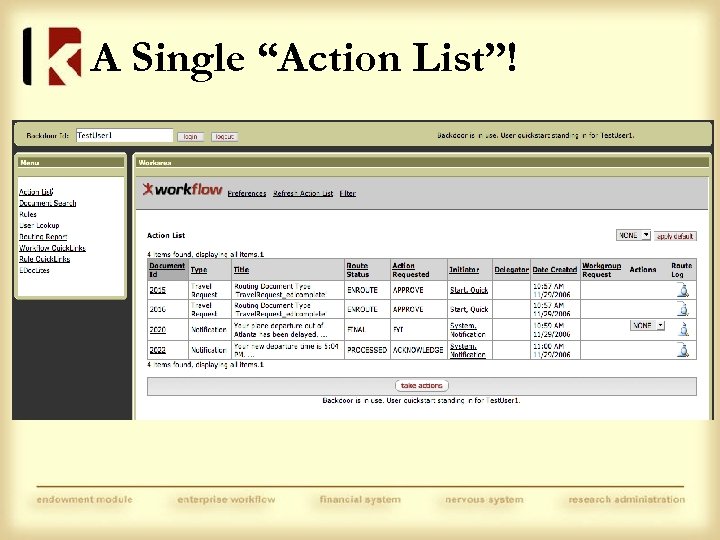Open the NONE default action dropdown
Screen dimensions: 720x540
coord(633,235)
